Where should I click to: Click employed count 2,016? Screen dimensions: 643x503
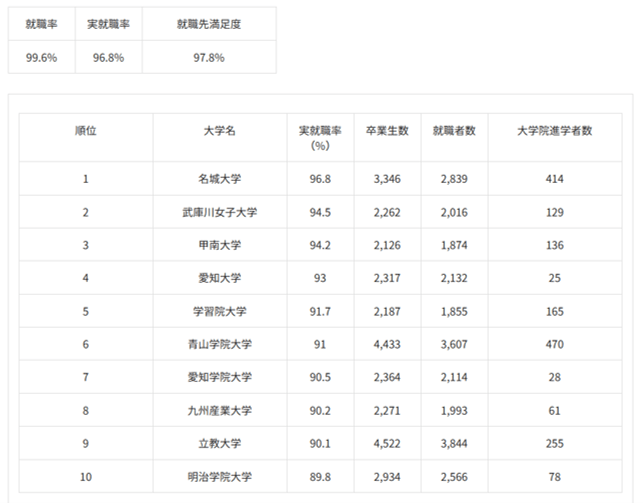(454, 212)
